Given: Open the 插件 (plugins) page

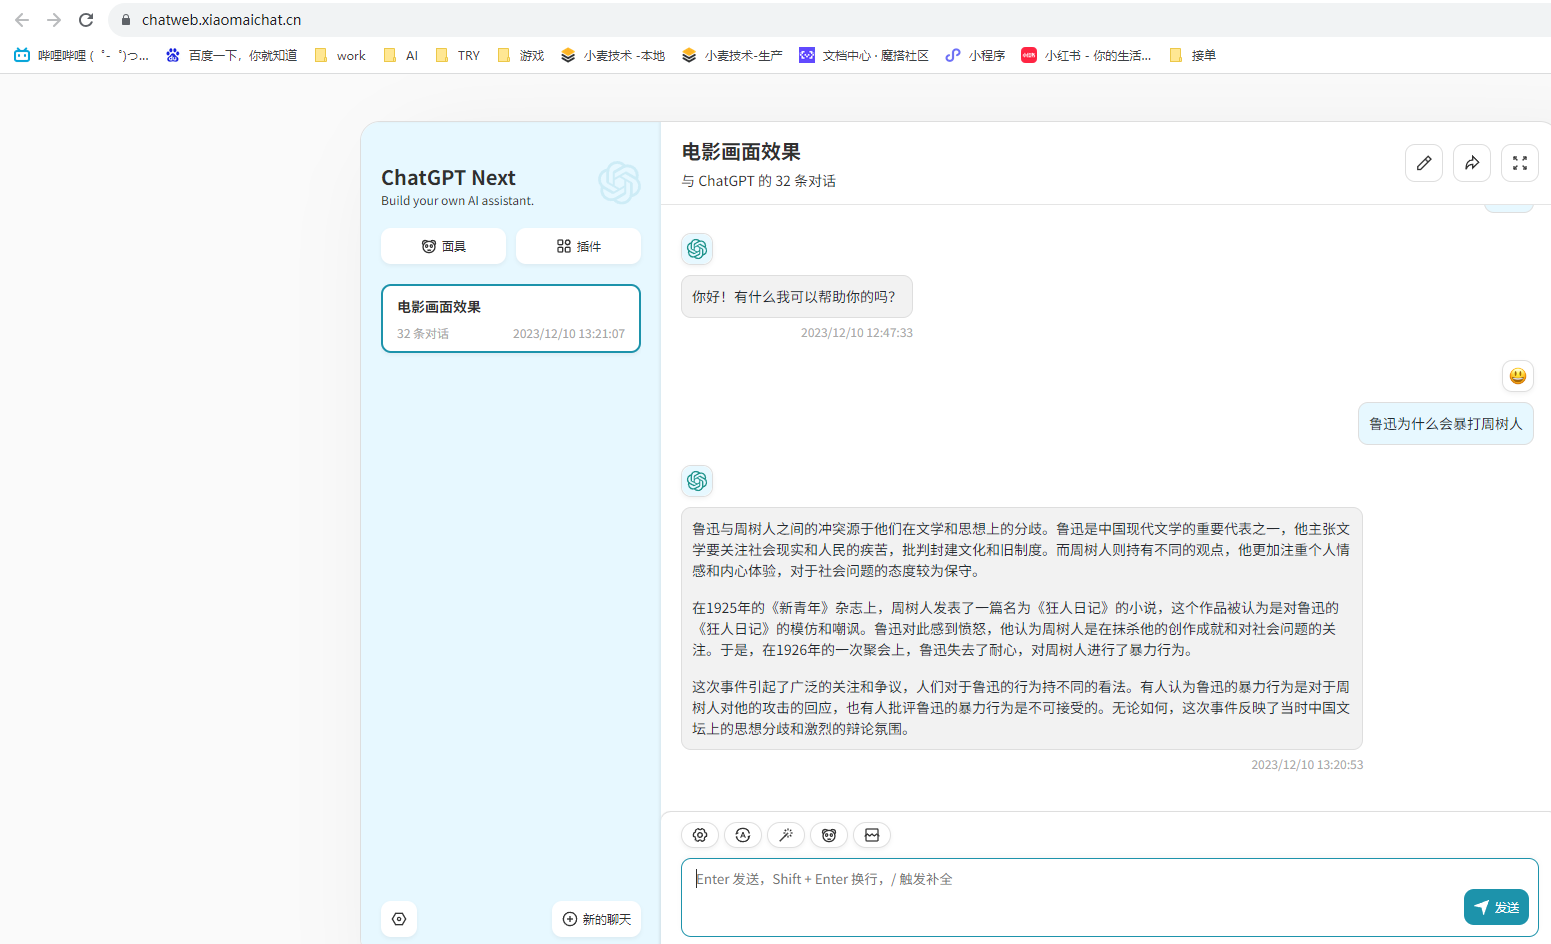Looking at the screenshot, I should coord(578,246).
